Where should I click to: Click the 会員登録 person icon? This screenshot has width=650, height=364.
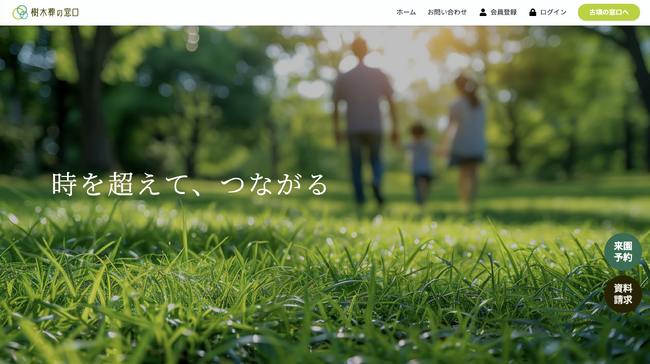pyautogui.click(x=483, y=12)
